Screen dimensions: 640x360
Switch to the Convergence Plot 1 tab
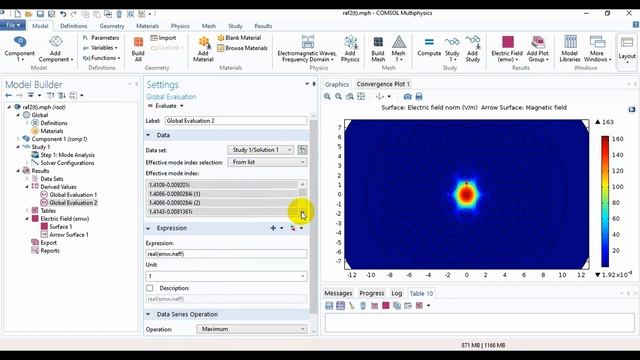383,84
